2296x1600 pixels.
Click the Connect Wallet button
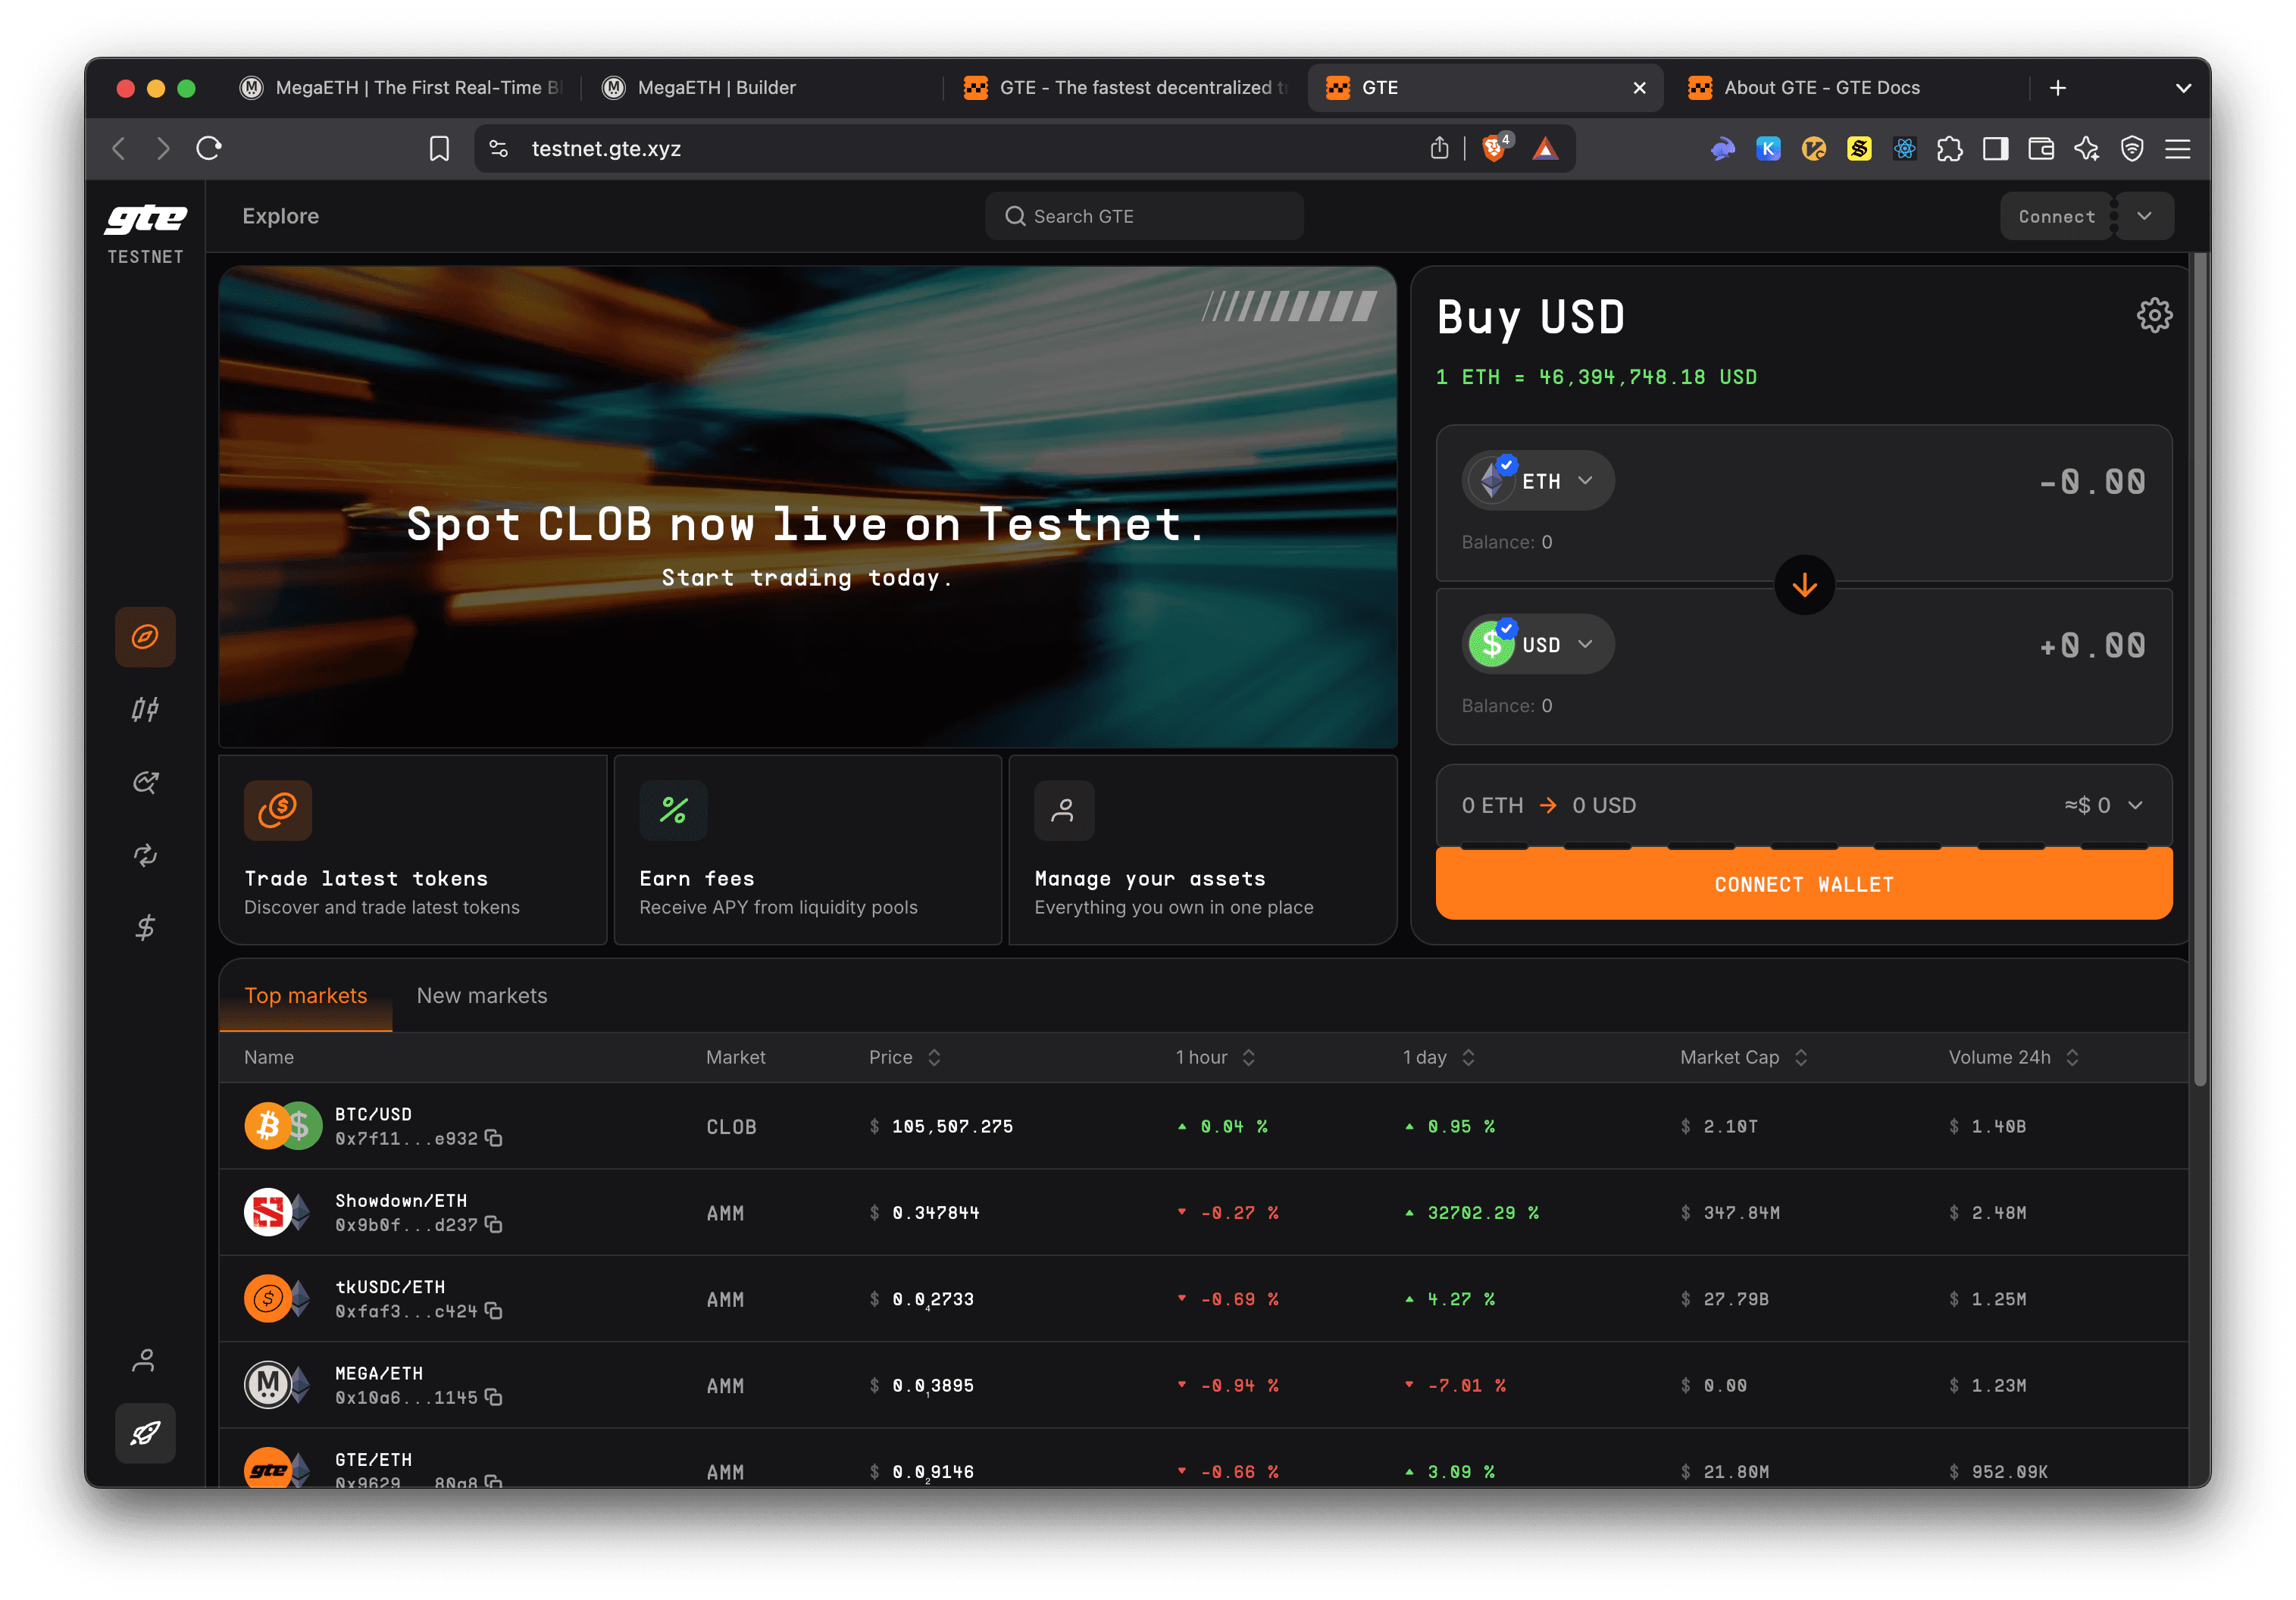1804,884
